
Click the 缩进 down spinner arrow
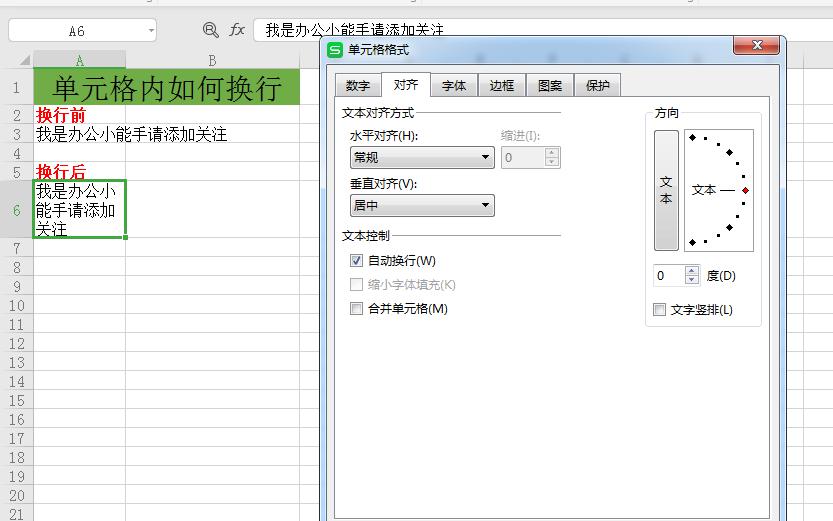[x=552, y=163]
